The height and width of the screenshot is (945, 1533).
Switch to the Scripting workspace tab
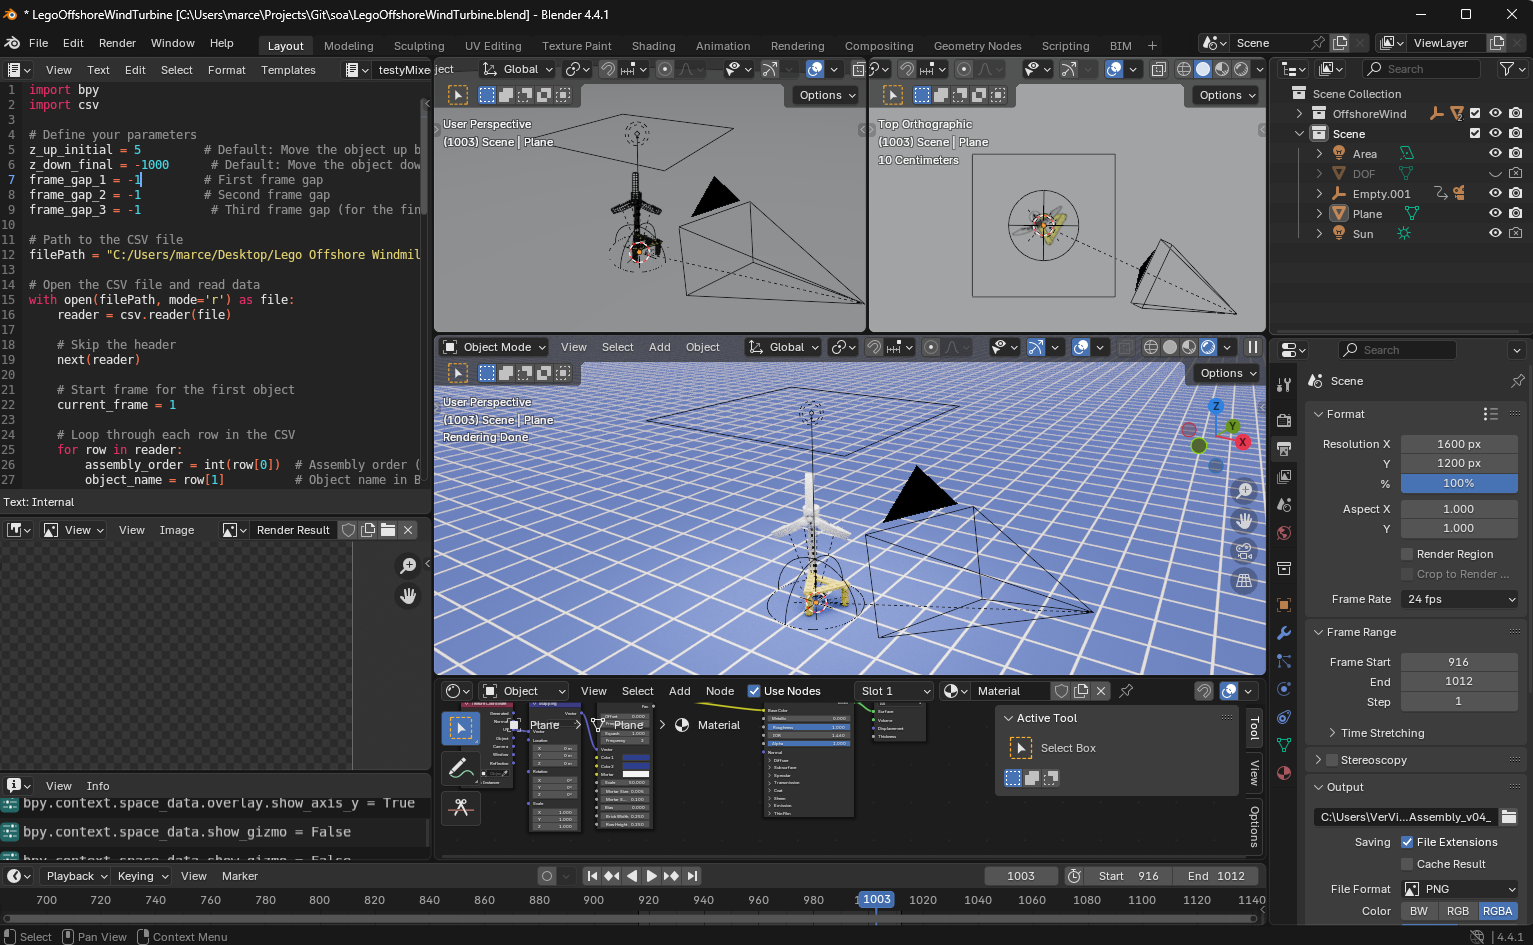tap(1065, 46)
